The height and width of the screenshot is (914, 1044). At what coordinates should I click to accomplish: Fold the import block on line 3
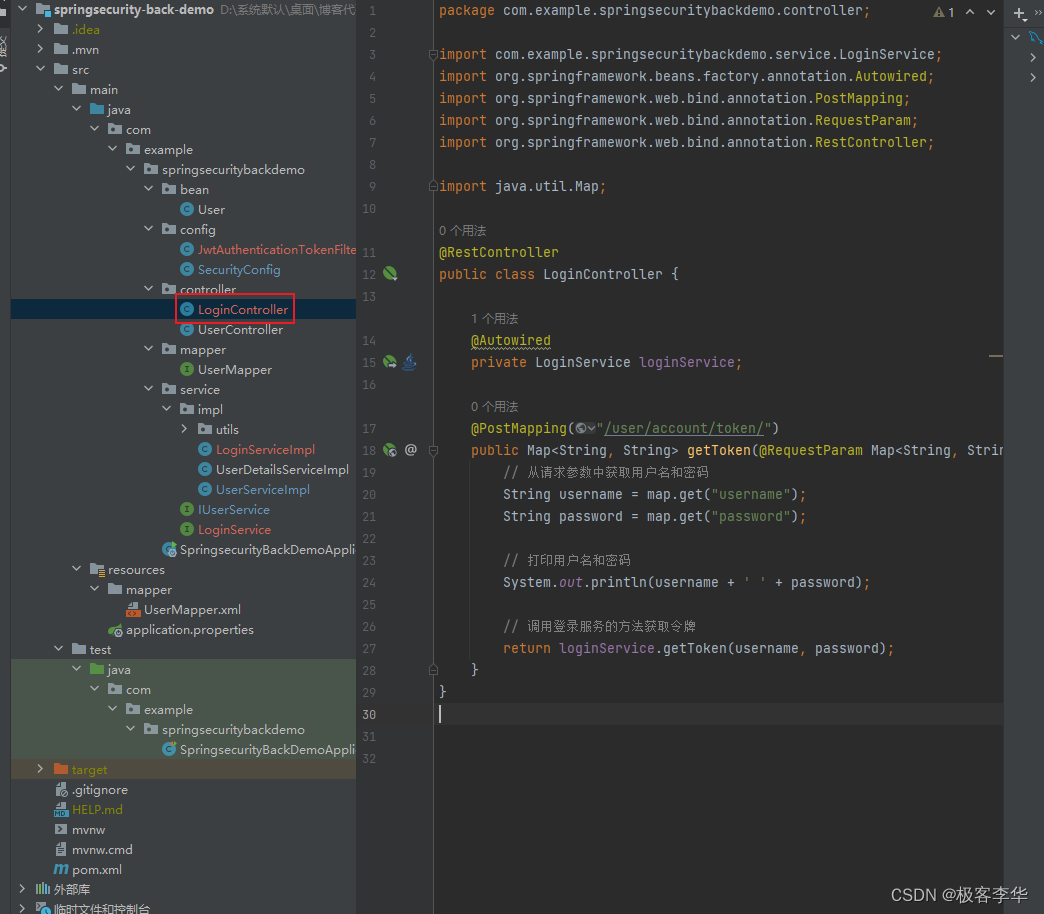coord(433,55)
